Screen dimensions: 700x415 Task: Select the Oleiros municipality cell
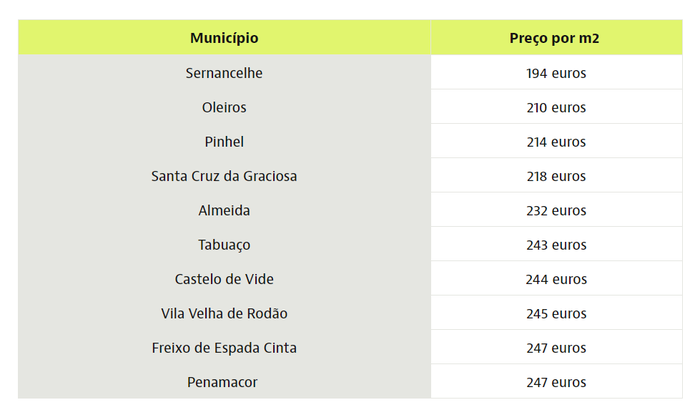[224, 107]
